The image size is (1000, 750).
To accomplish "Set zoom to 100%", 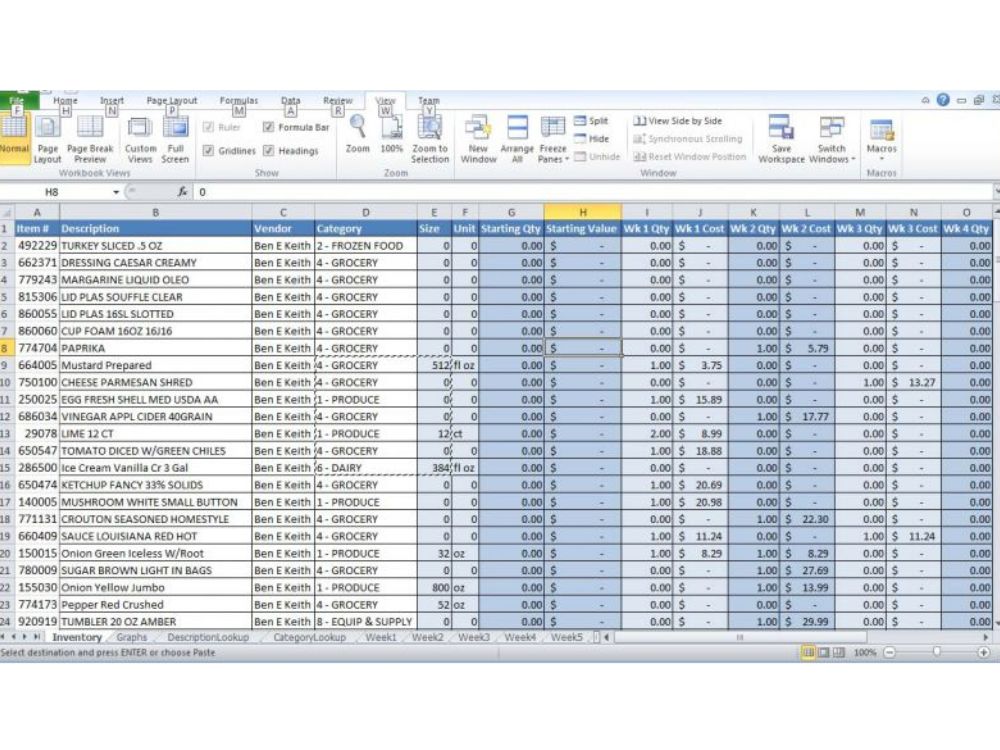I will 392,135.
